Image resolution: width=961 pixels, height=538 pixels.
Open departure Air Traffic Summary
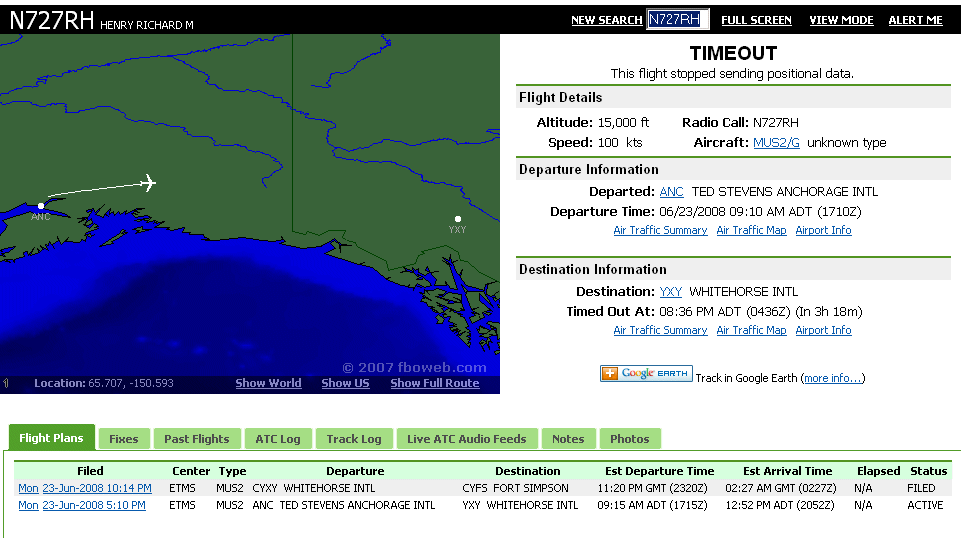click(660, 230)
